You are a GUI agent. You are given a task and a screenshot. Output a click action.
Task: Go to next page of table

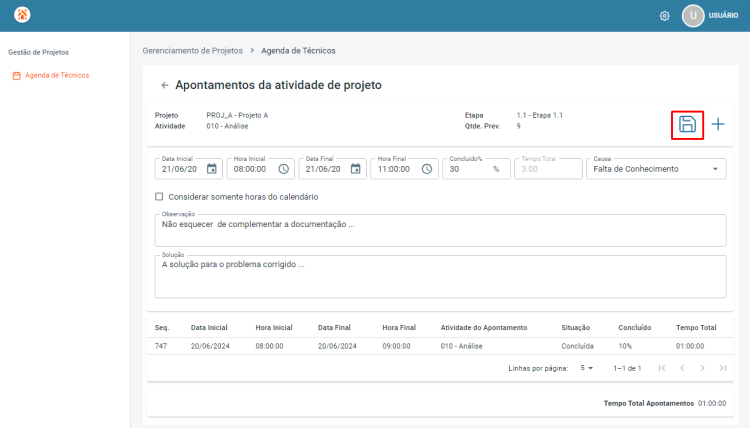[x=702, y=368]
